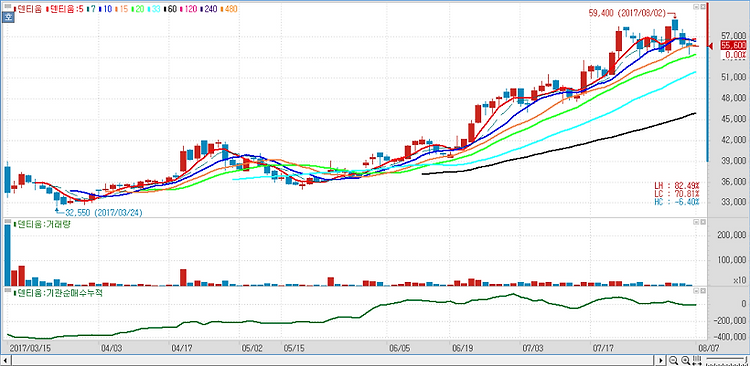Minimize the 거래량 volume pane
This screenshot has height=366, width=750.
(x=696, y=223)
